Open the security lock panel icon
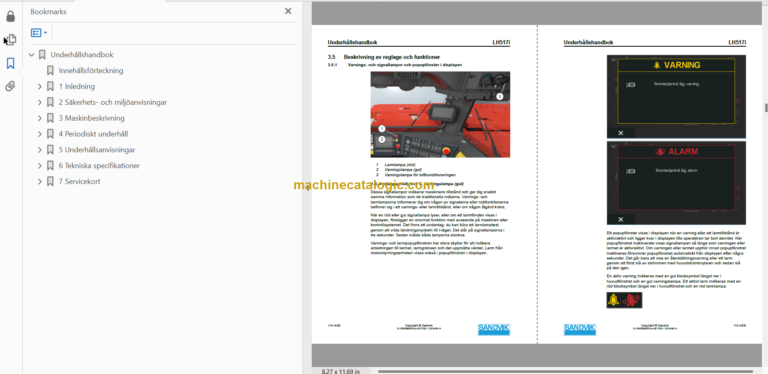768x374 pixels. [x=10, y=17]
